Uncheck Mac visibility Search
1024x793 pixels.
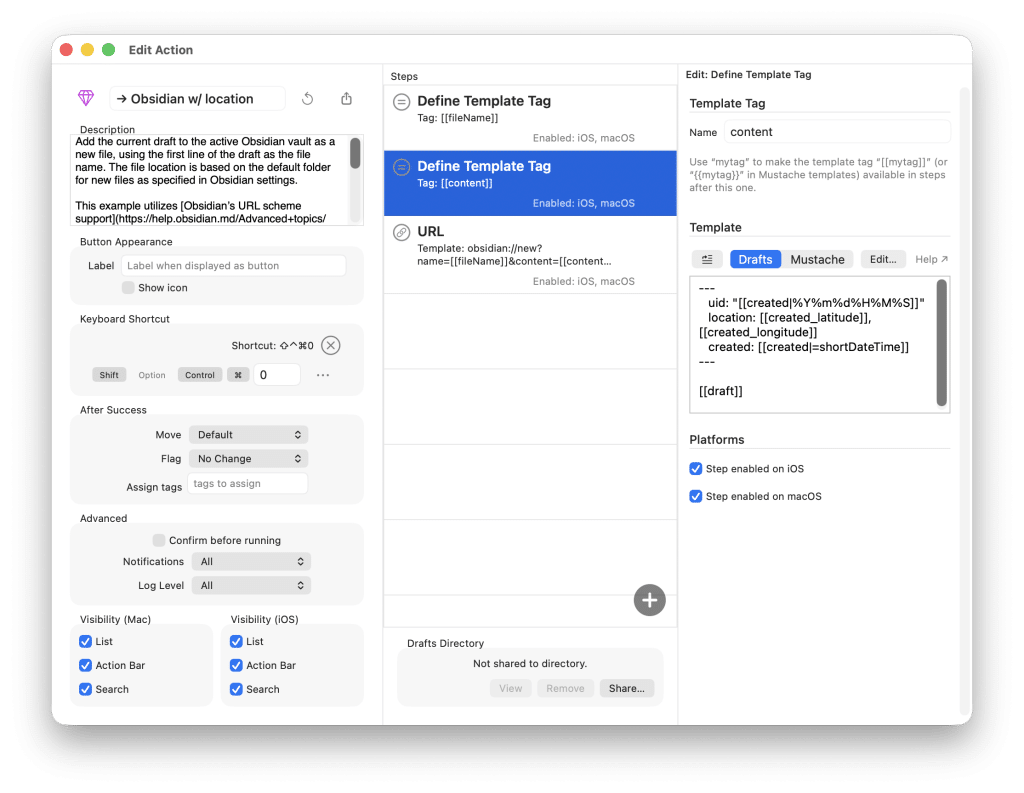coord(86,689)
